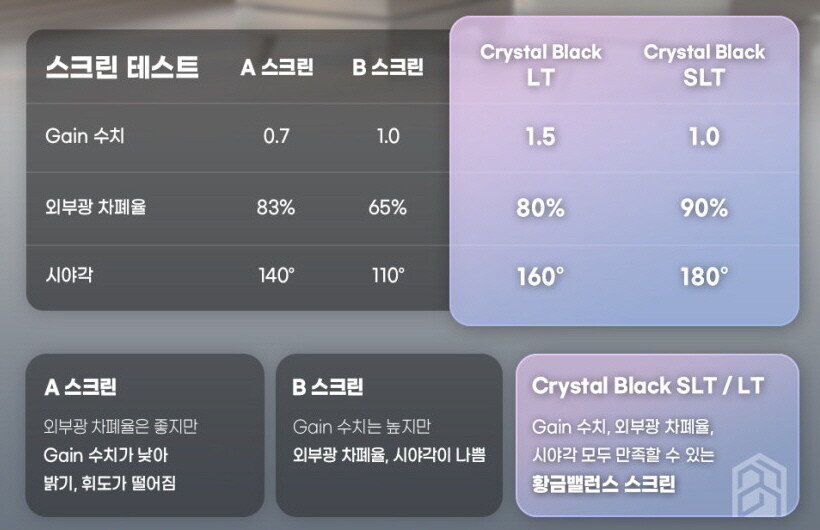Open the Crystal Black SLT / LT card
Screen dimensions: 820x530
tap(657, 435)
